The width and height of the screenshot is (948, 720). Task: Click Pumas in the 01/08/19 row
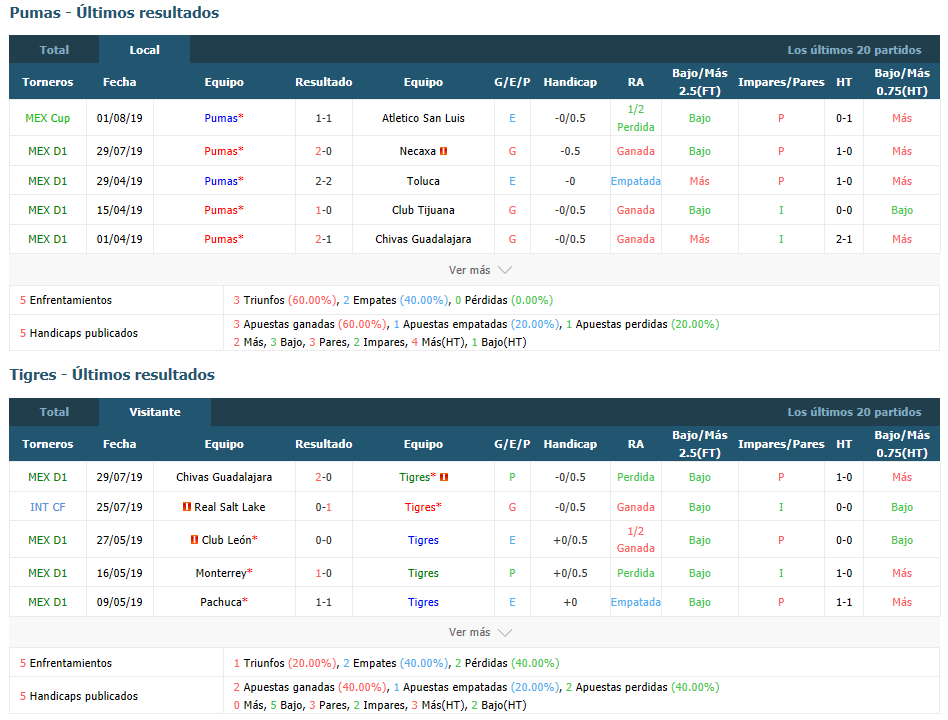(221, 118)
